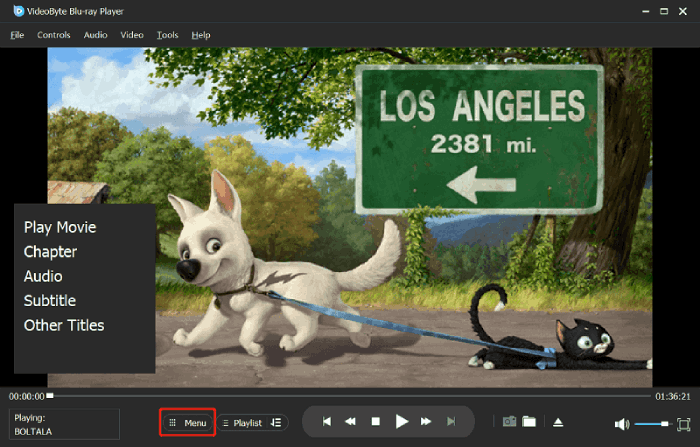
Task: Close the VideoByte Blu-ray Player window
Action: (683, 12)
